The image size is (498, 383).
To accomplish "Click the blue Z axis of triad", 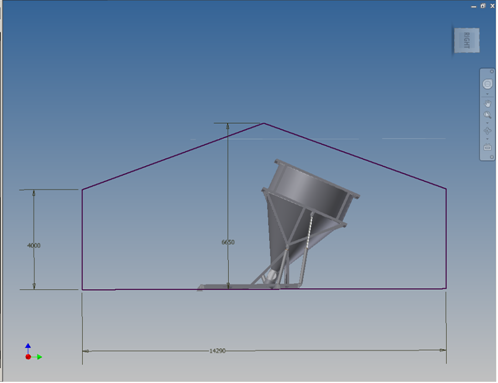I will 28,349.
